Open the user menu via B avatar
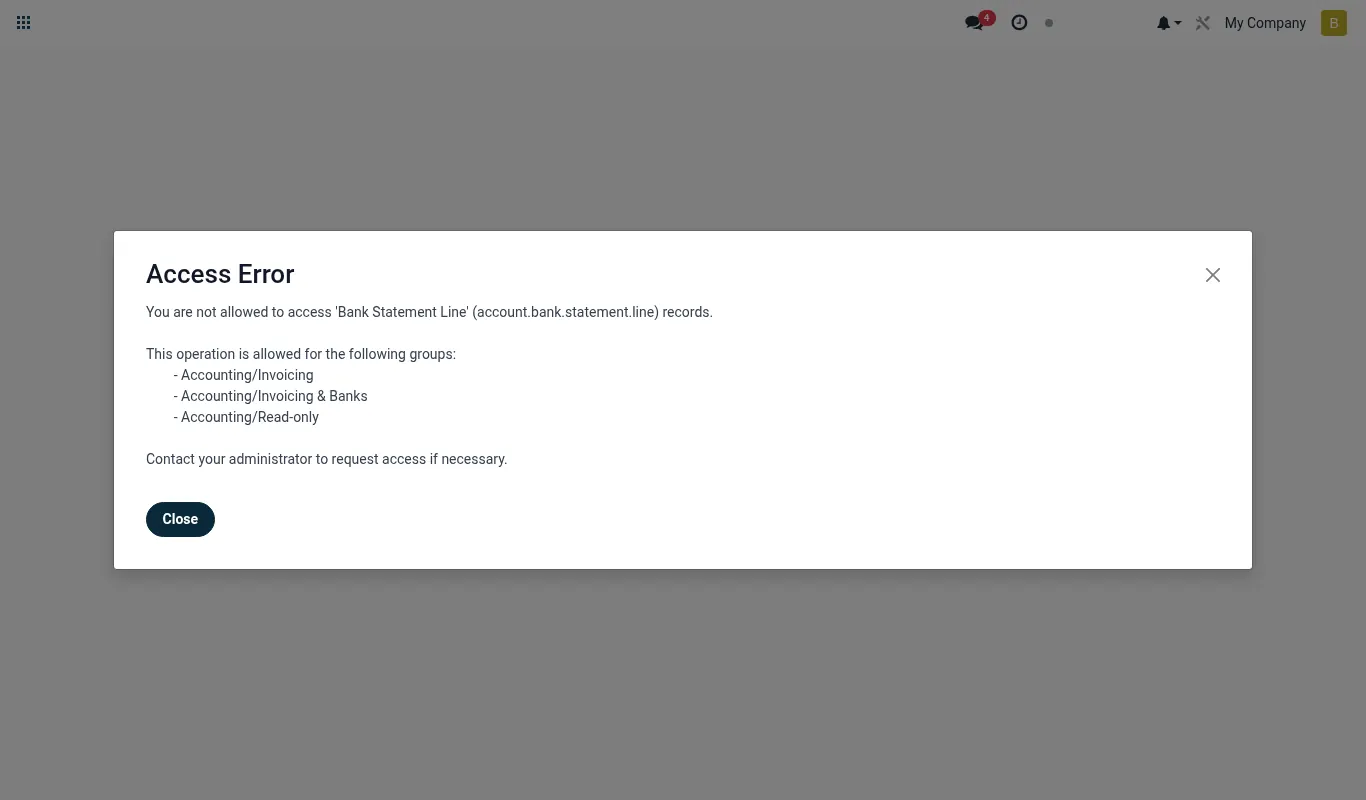1366x800 pixels. point(1334,23)
